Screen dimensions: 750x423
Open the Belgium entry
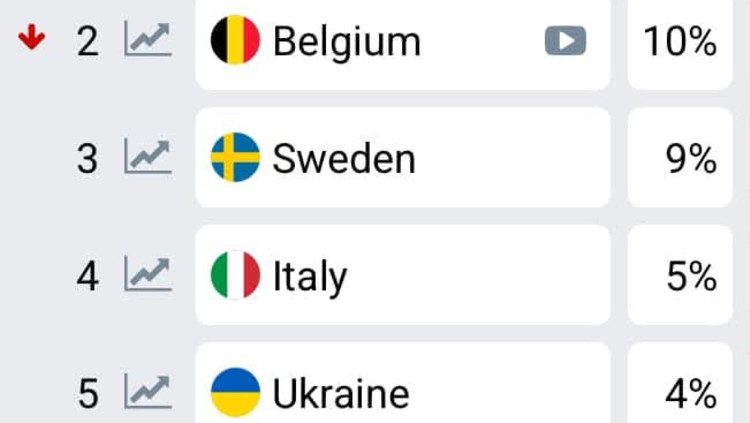400,41
